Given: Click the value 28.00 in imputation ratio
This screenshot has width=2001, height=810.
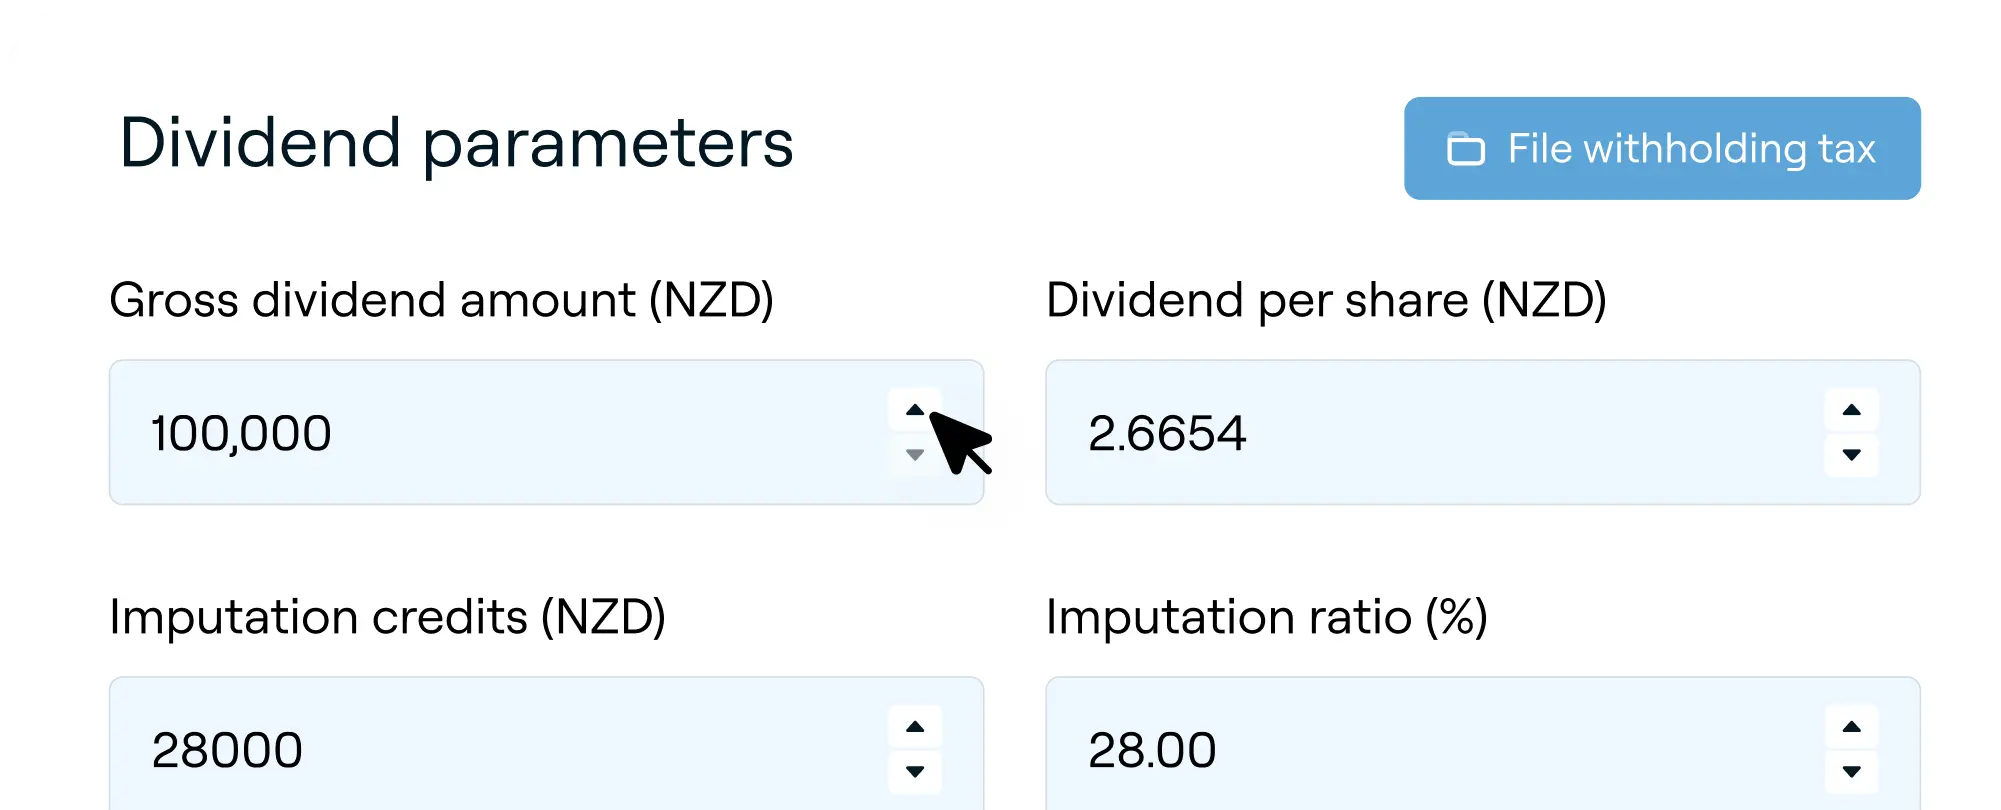Looking at the screenshot, I should tap(1152, 748).
